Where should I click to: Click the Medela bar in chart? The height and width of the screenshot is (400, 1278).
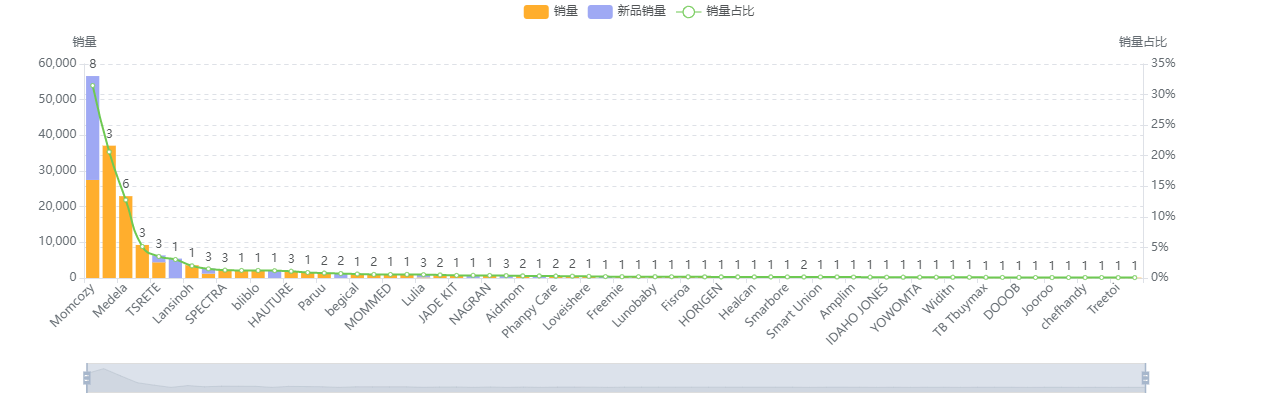coord(109,212)
